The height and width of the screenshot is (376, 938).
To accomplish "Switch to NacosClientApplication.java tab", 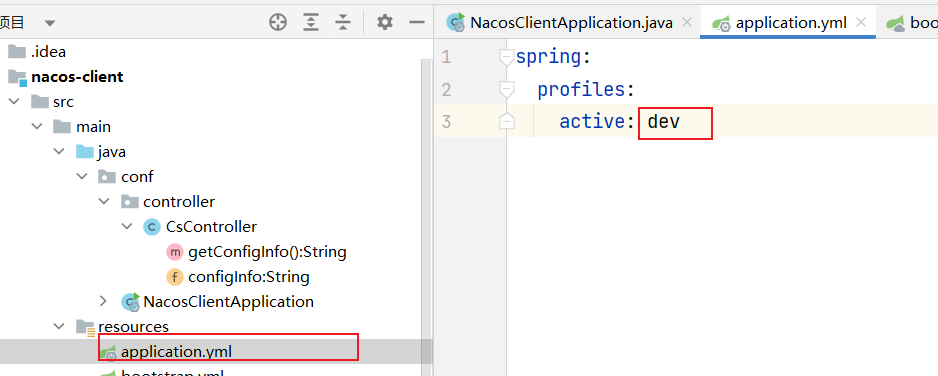I will point(571,23).
